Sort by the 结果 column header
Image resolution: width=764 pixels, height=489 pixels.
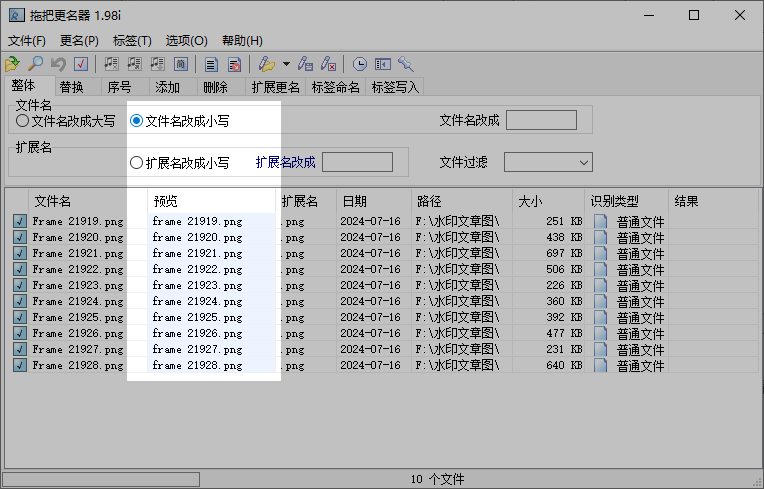click(714, 201)
